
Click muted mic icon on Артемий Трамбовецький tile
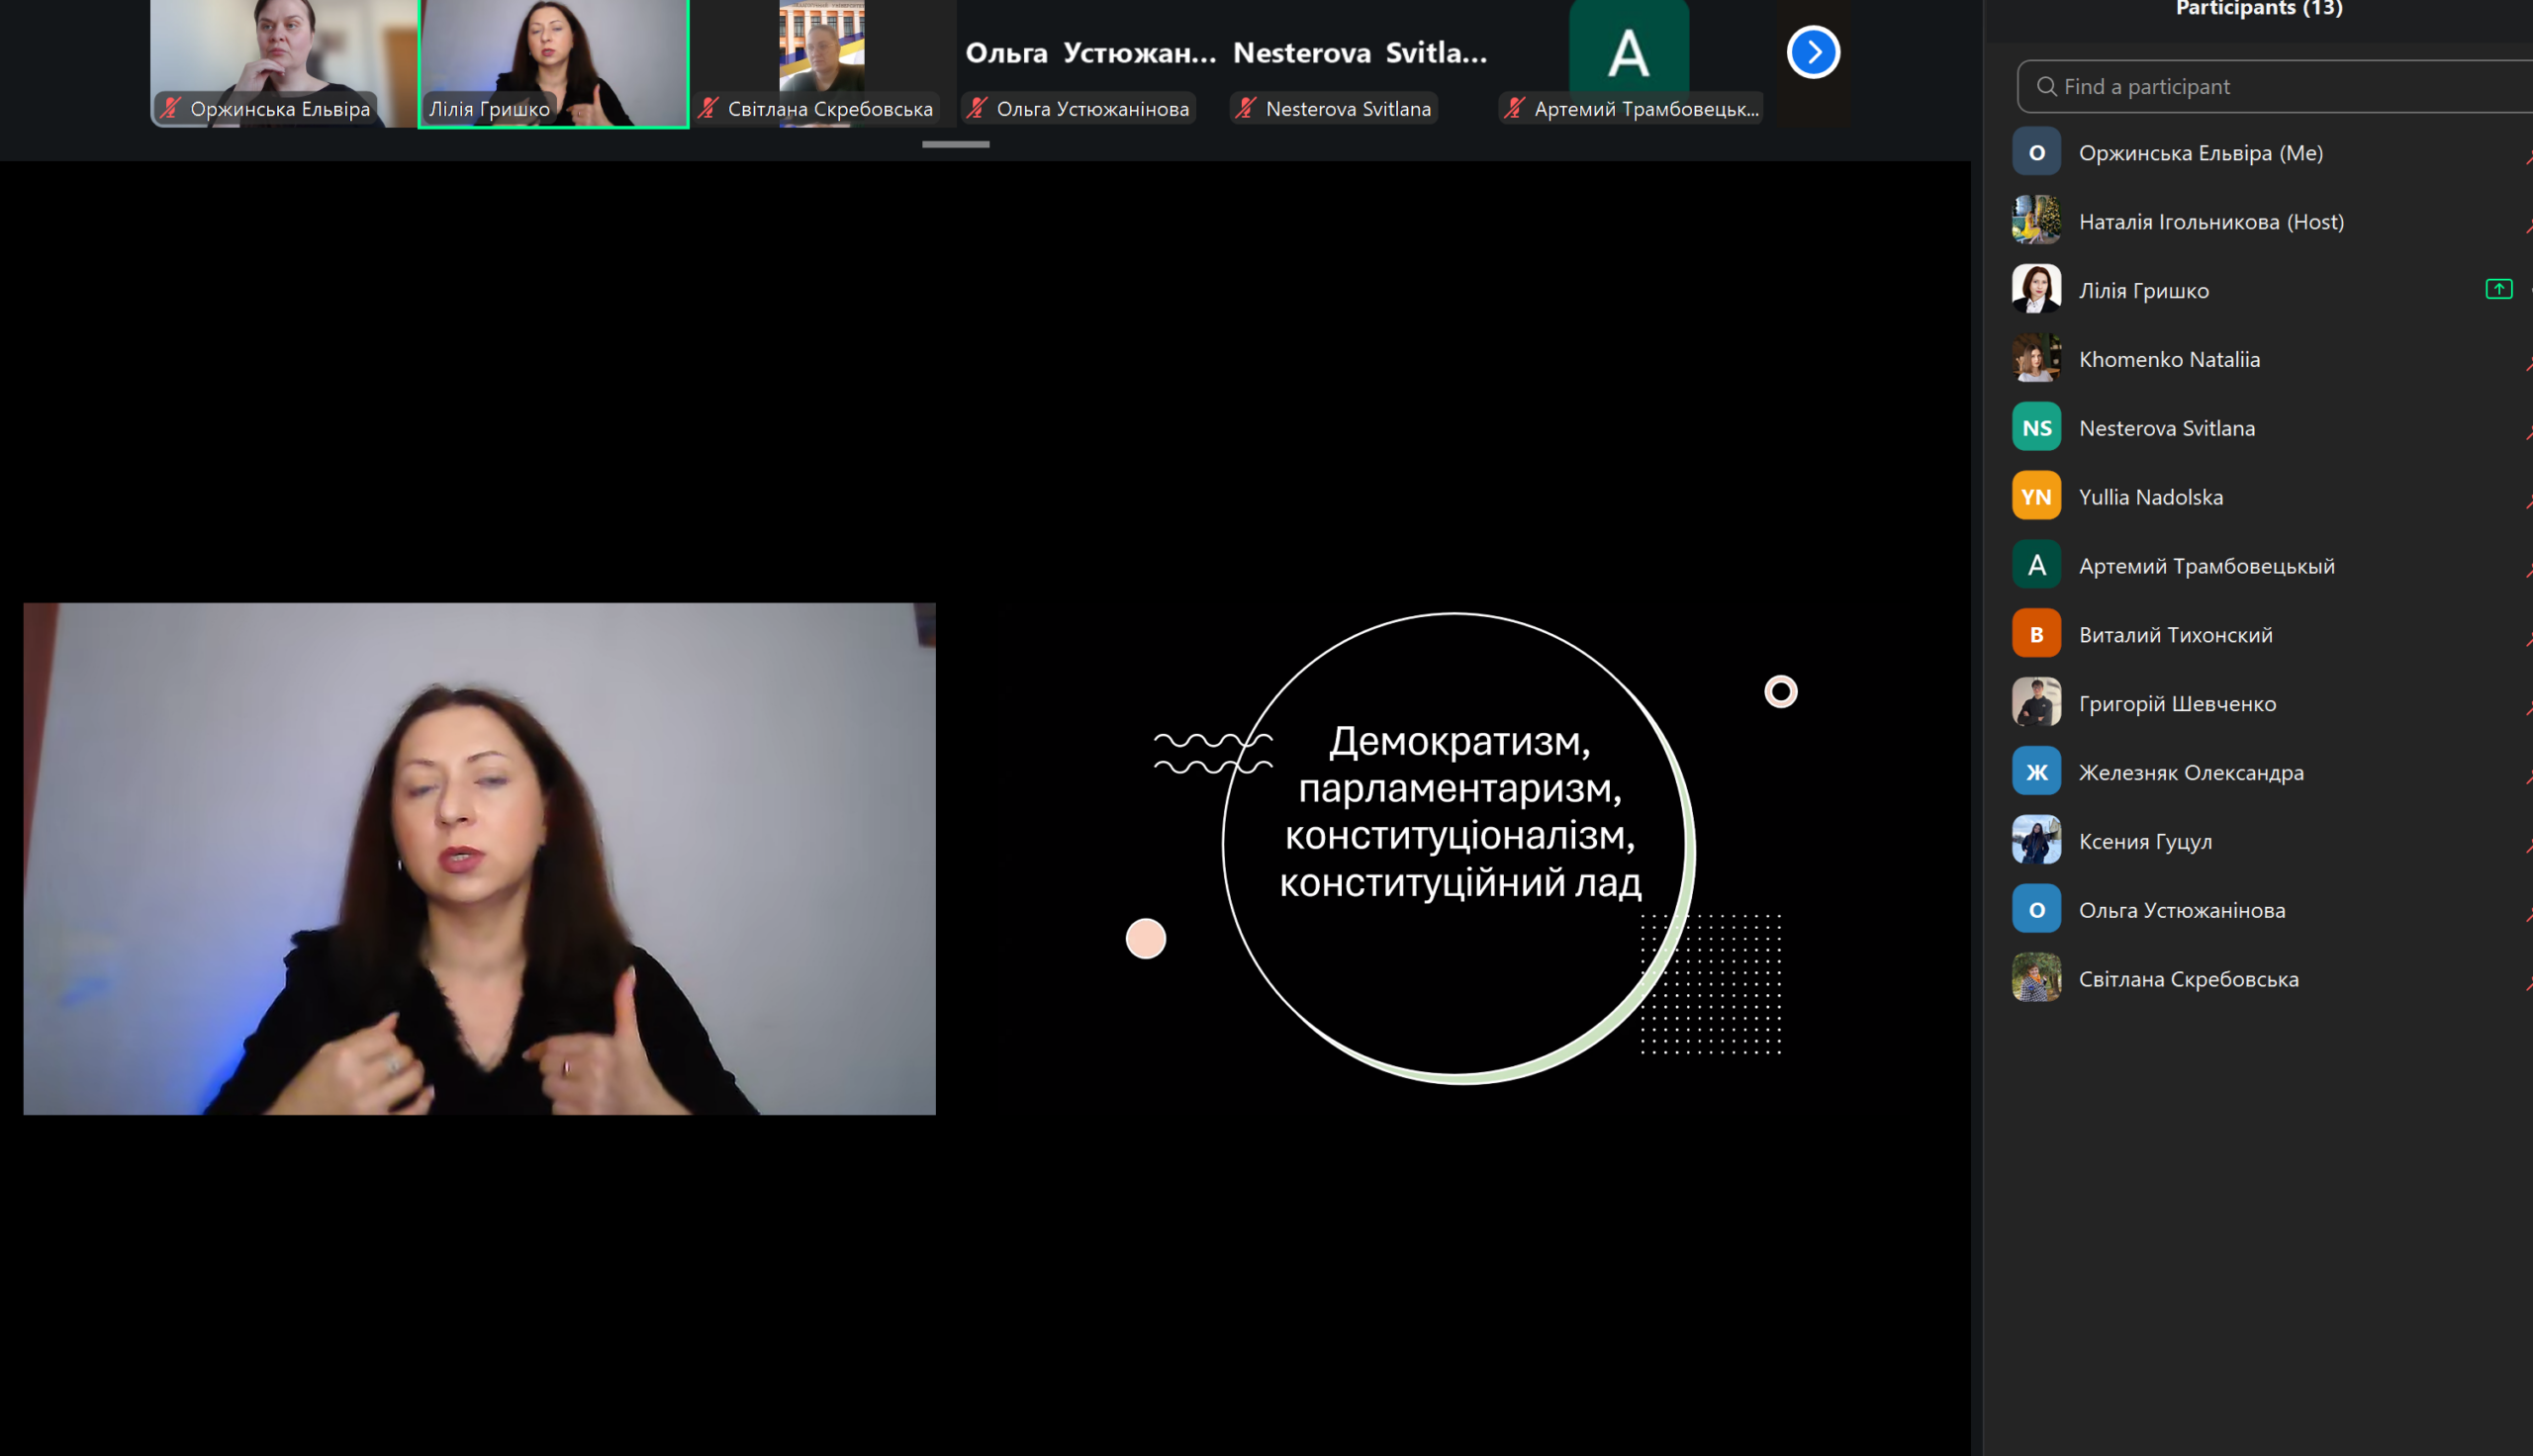pyautogui.click(x=1515, y=108)
